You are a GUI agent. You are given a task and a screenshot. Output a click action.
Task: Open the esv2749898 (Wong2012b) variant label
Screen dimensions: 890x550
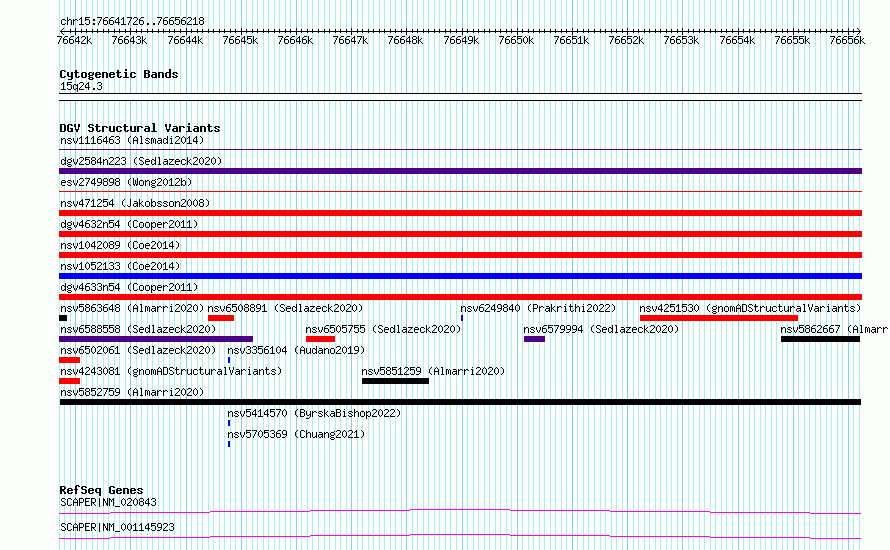coord(126,182)
